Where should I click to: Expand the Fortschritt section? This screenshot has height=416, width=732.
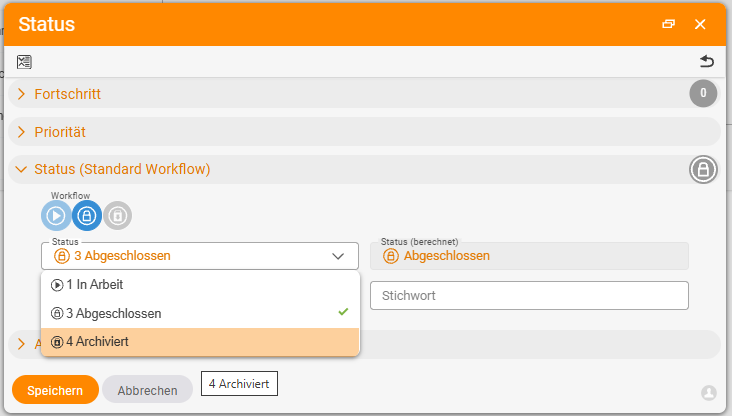[x=21, y=94]
